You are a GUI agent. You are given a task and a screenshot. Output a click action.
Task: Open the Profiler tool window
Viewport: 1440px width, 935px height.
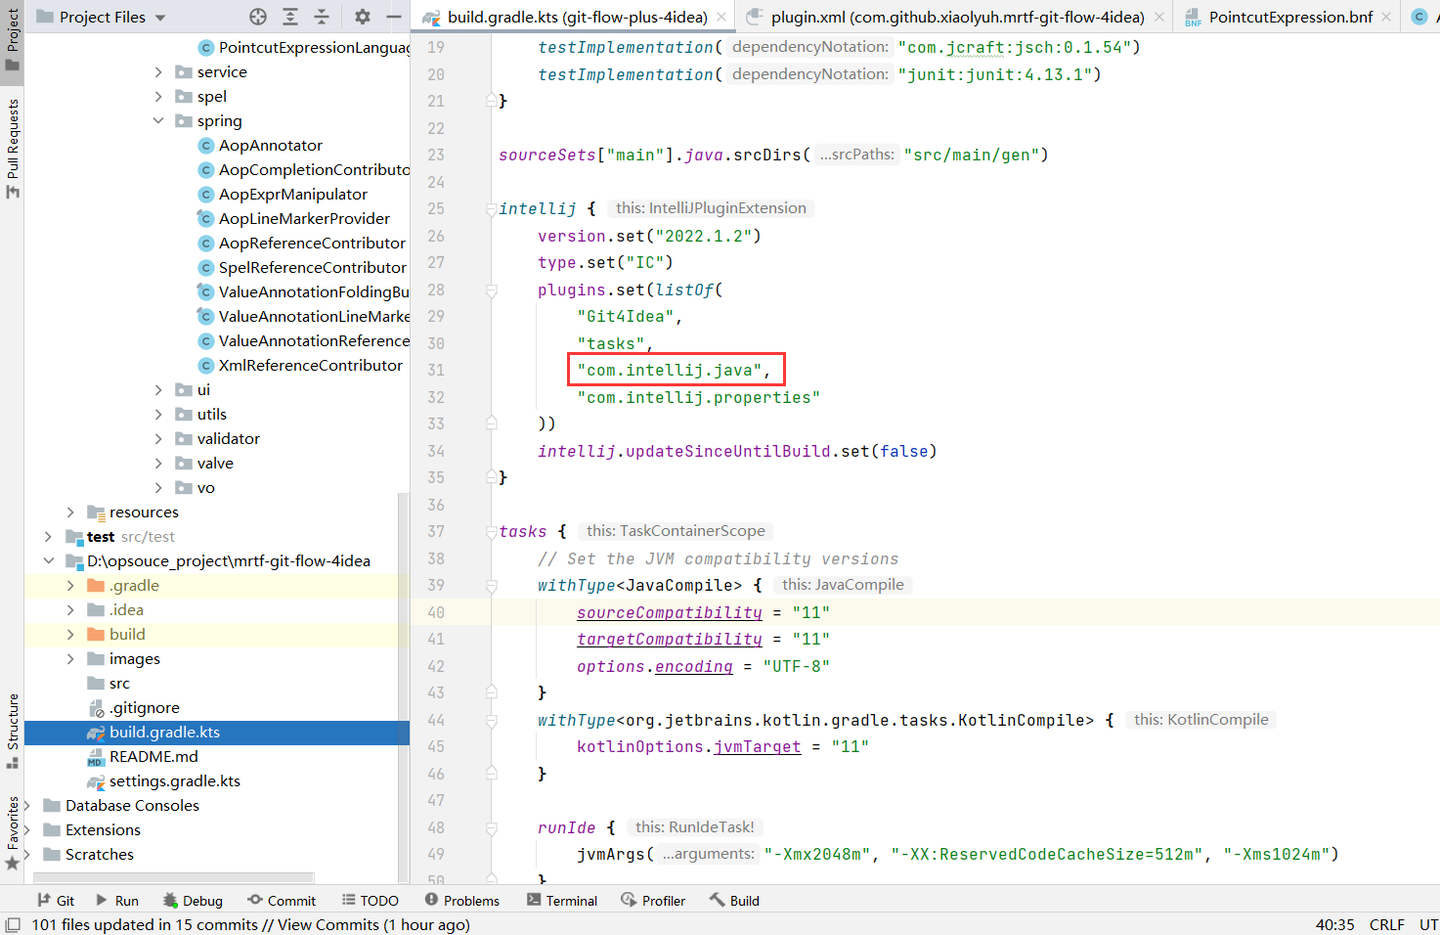coord(654,900)
